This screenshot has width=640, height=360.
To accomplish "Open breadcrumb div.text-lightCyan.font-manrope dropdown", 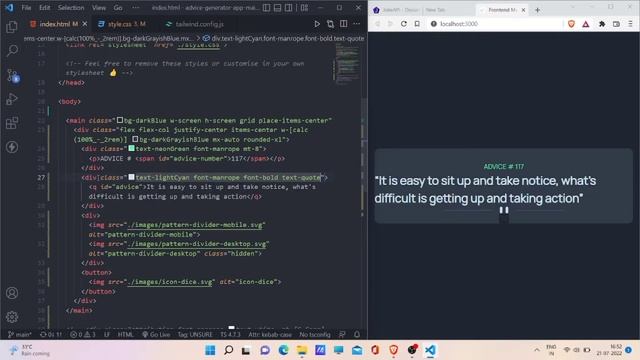I will [284, 38].
